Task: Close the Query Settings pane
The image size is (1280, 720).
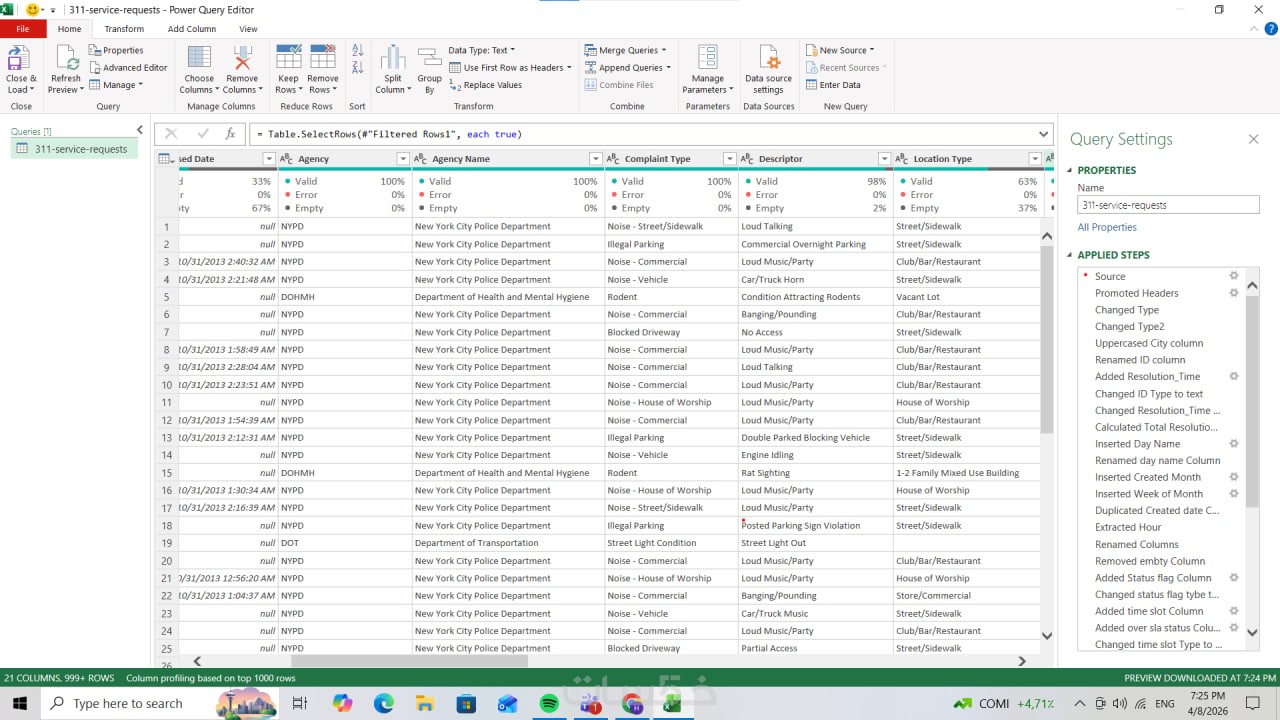Action: [1253, 139]
